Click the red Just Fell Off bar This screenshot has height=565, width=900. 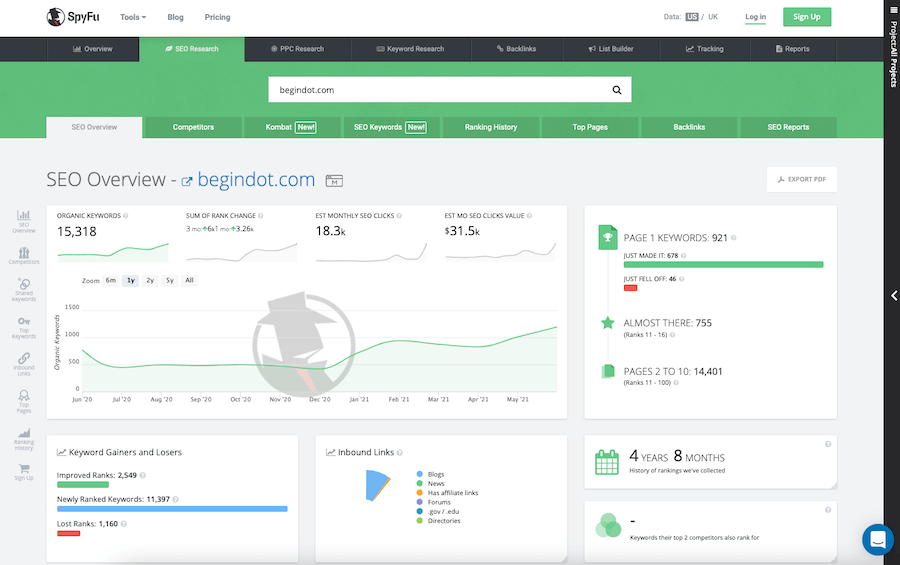(630, 288)
